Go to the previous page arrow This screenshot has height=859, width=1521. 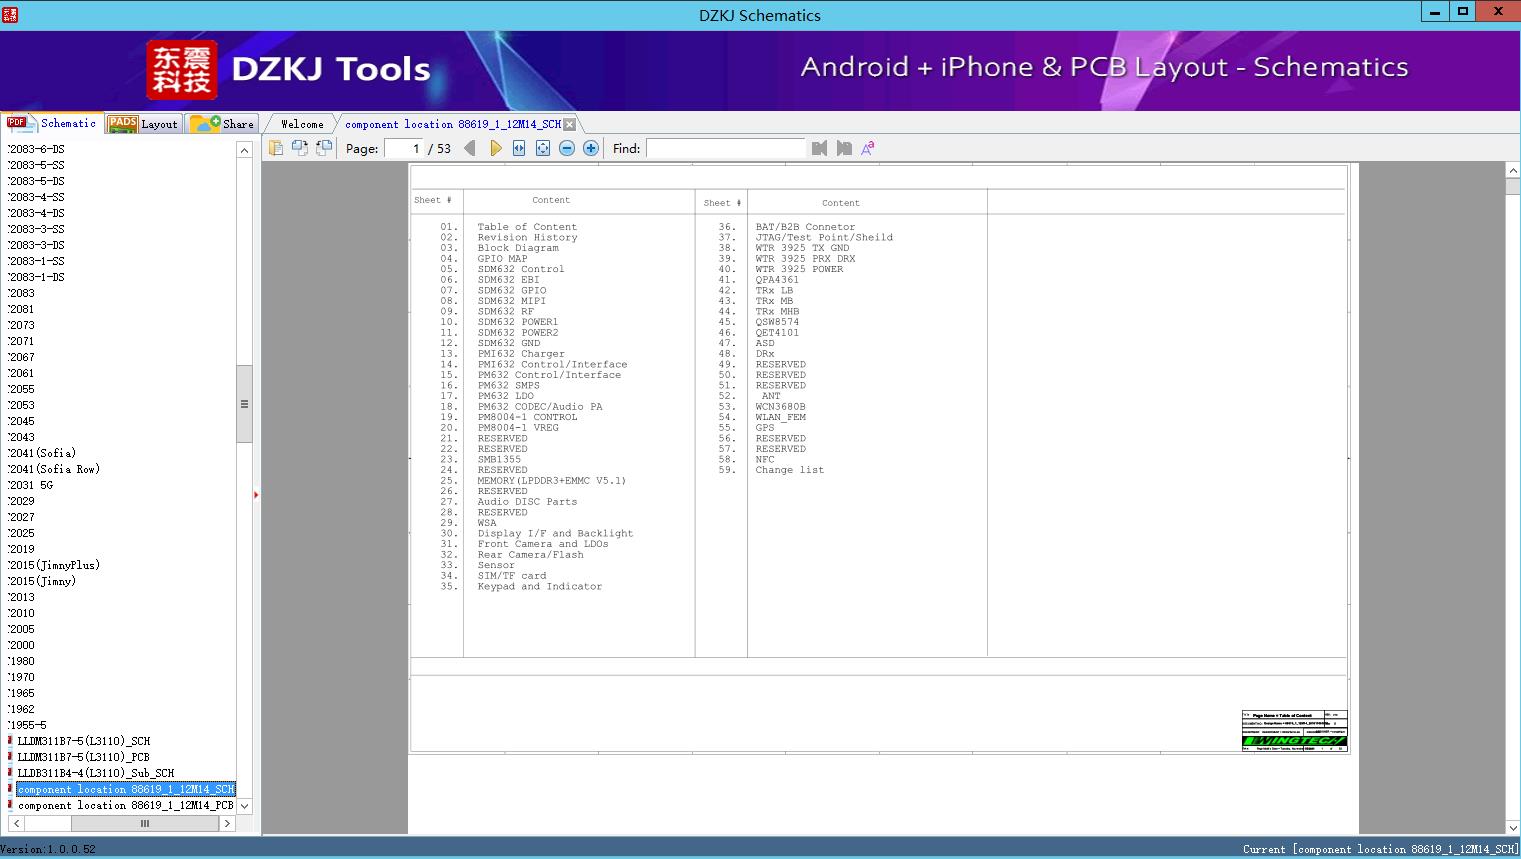[470, 148]
